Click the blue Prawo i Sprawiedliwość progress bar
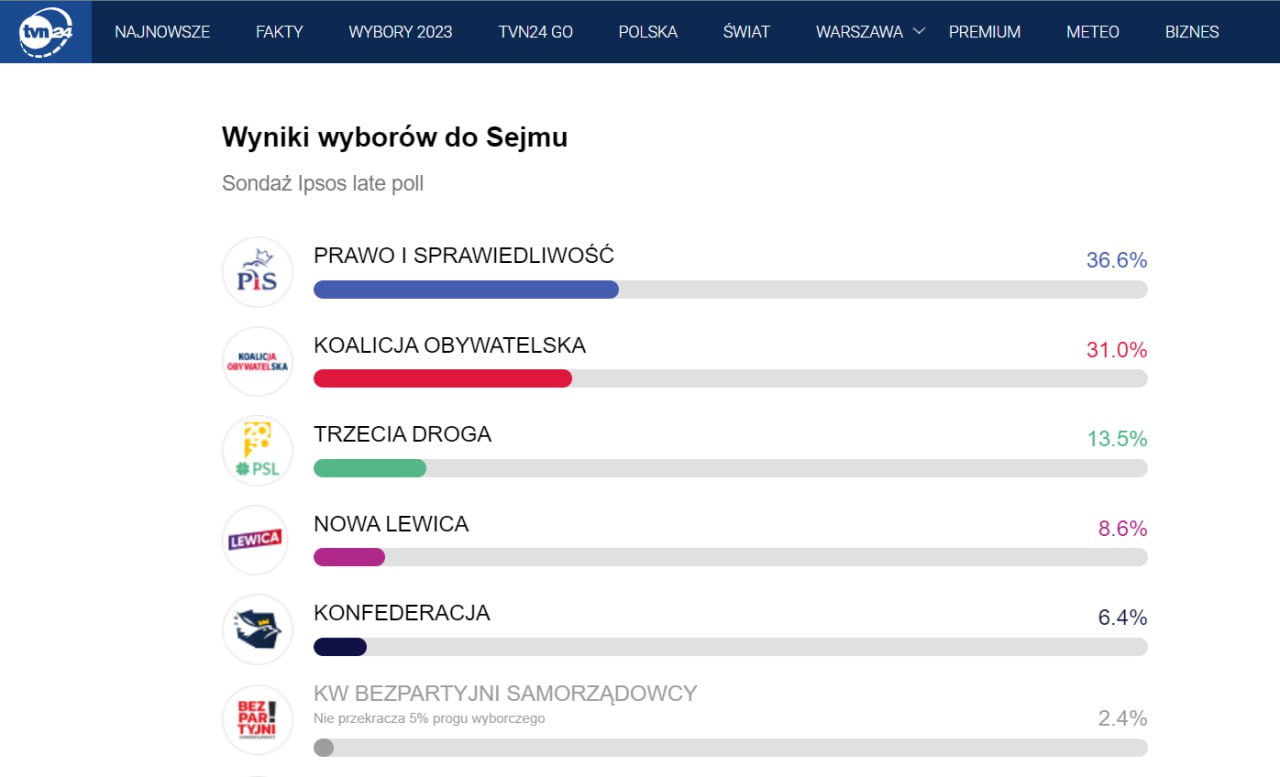Viewport: 1280px width, 777px height. click(466, 289)
